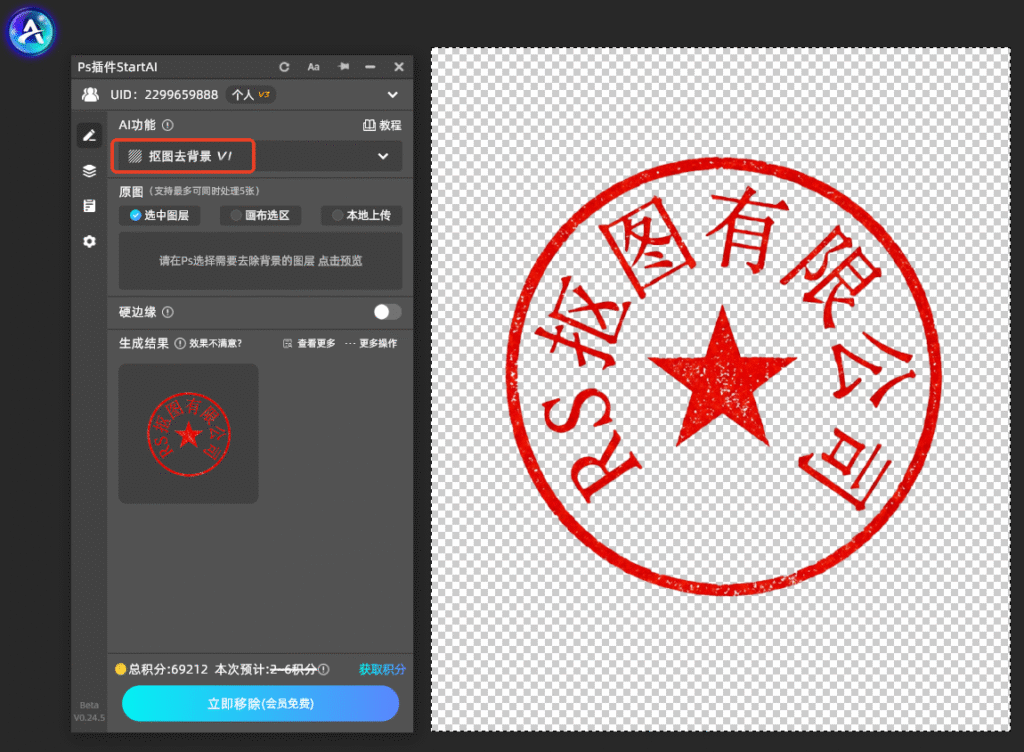Open the saved records sidebar icon
The height and width of the screenshot is (752, 1024).
click(x=89, y=206)
